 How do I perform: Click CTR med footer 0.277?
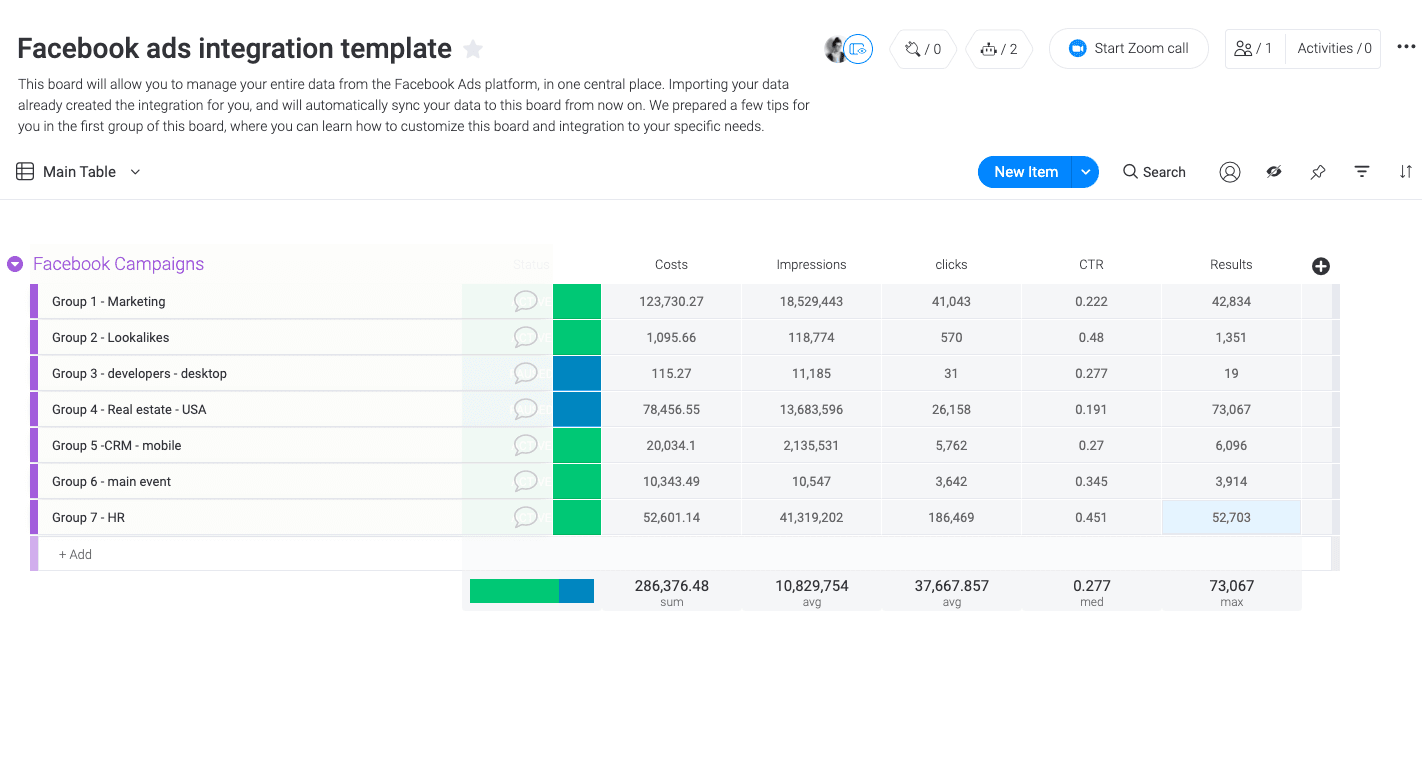point(1091,592)
